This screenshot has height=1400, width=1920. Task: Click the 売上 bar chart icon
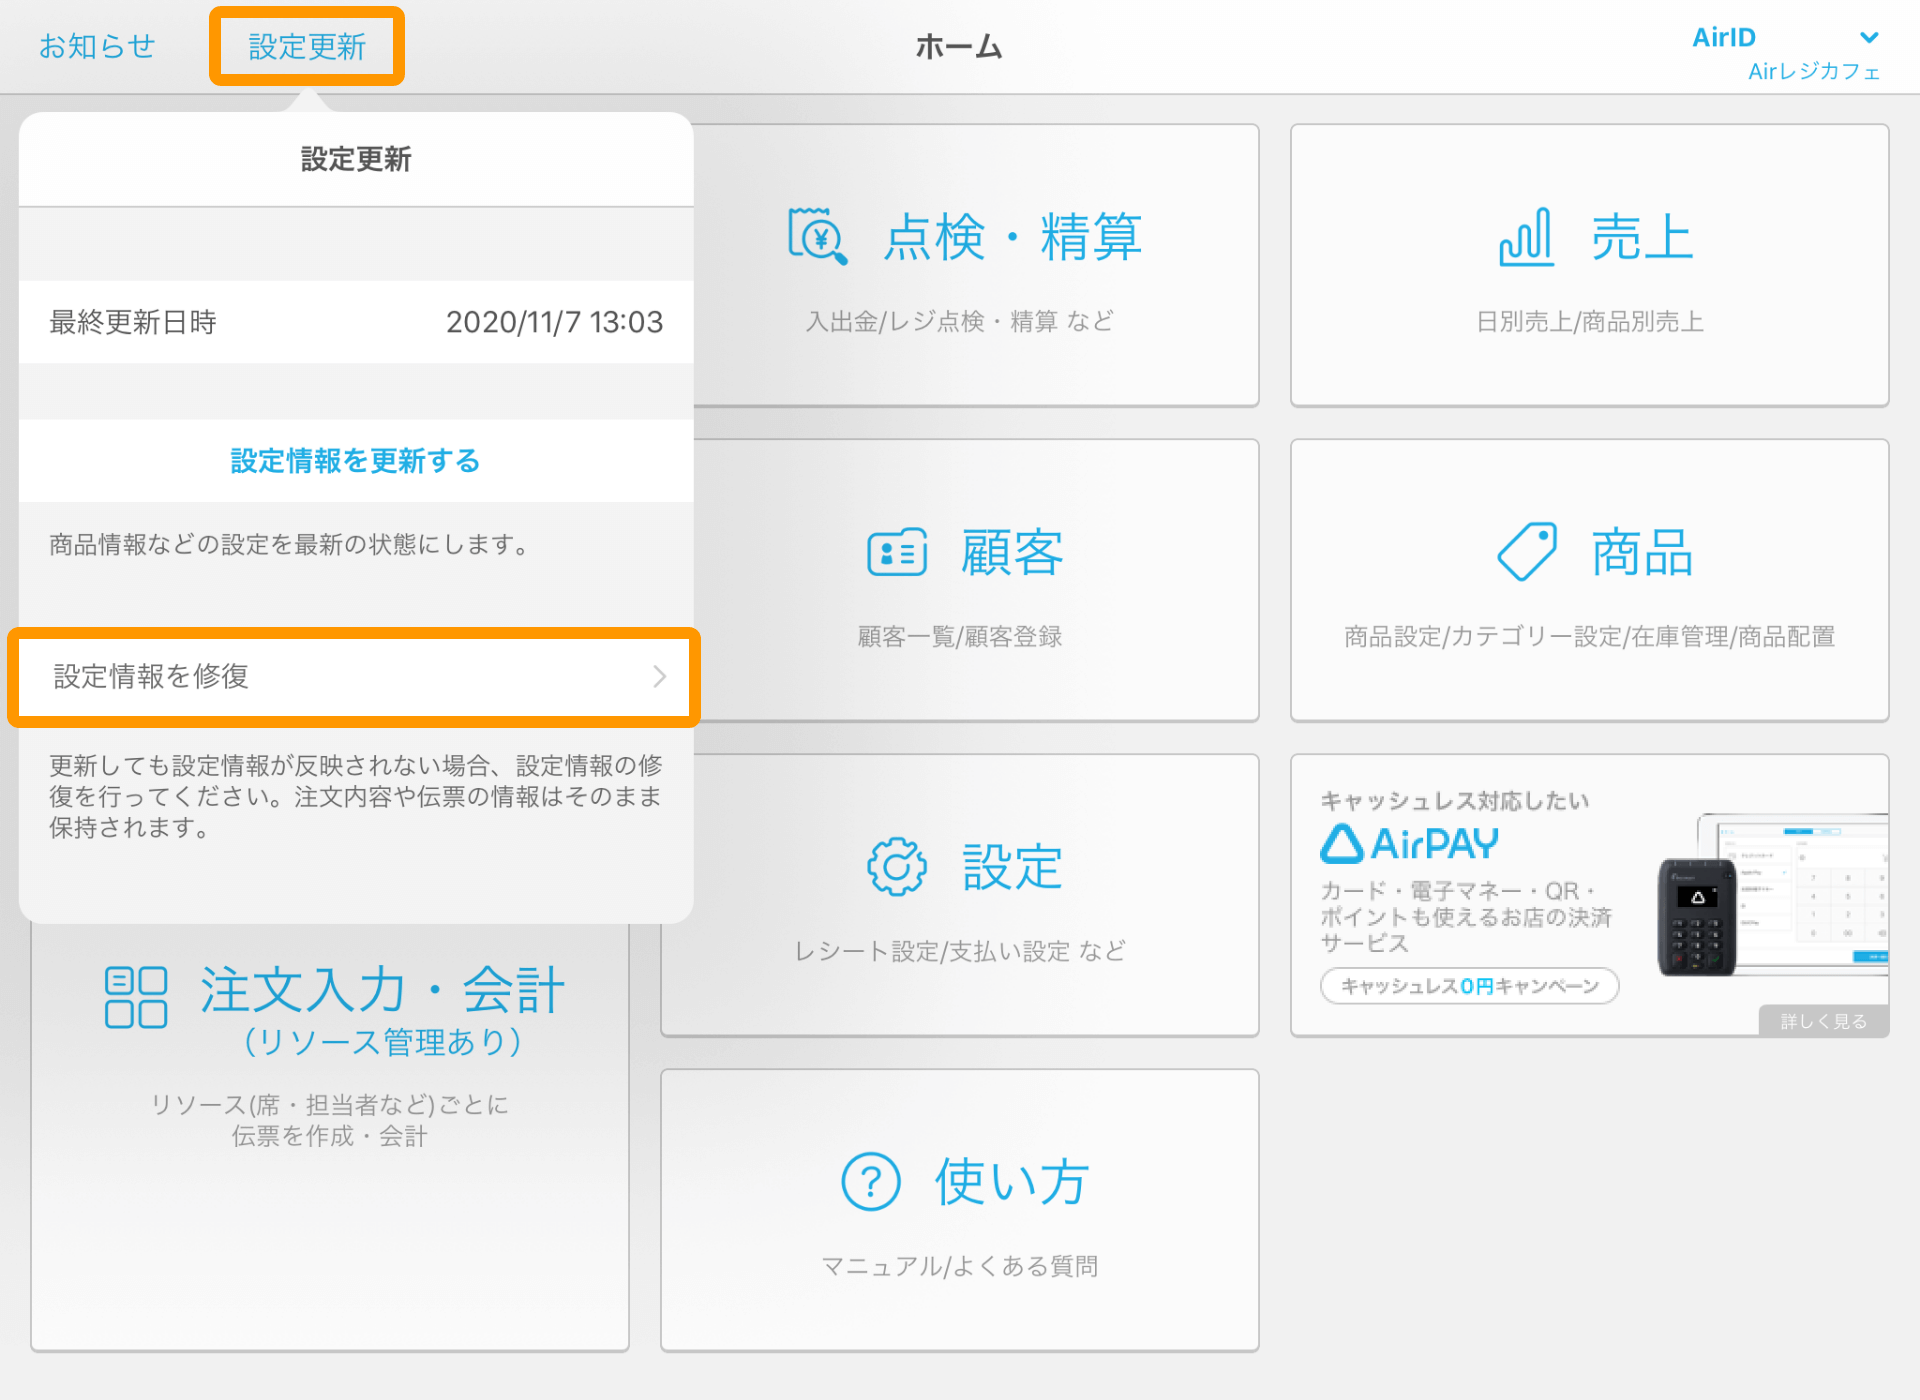1524,238
